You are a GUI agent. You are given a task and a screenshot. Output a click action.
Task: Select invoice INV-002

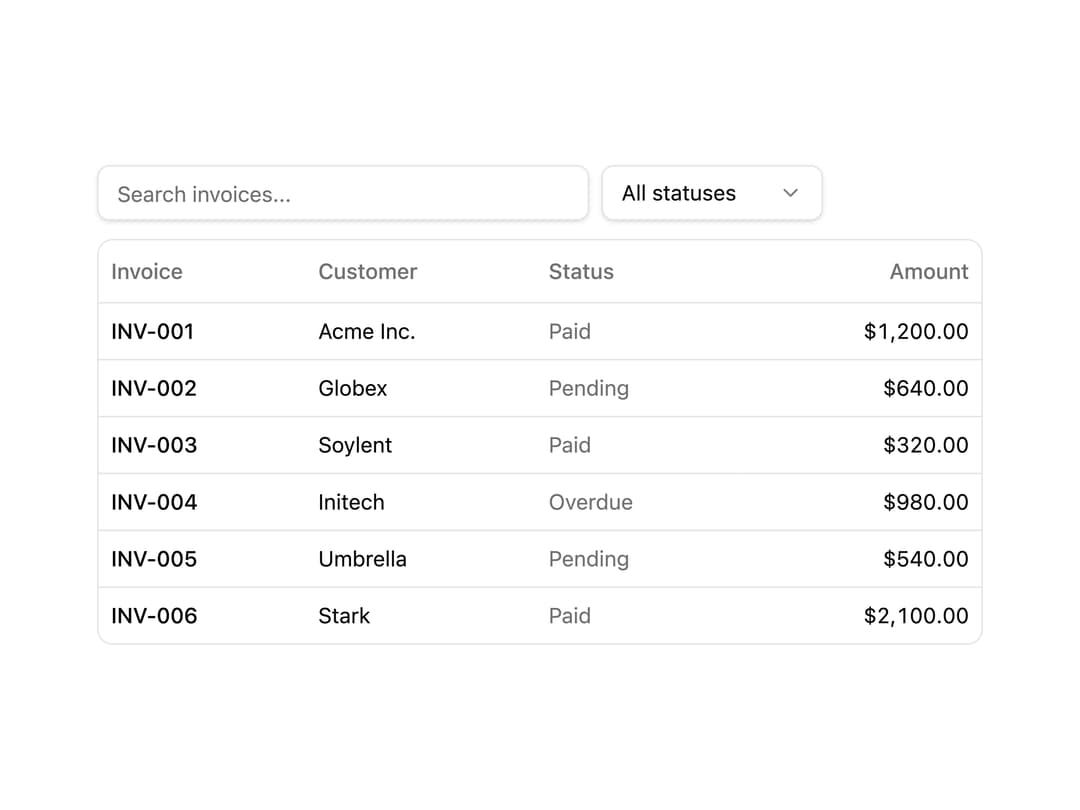(x=154, y=388)
